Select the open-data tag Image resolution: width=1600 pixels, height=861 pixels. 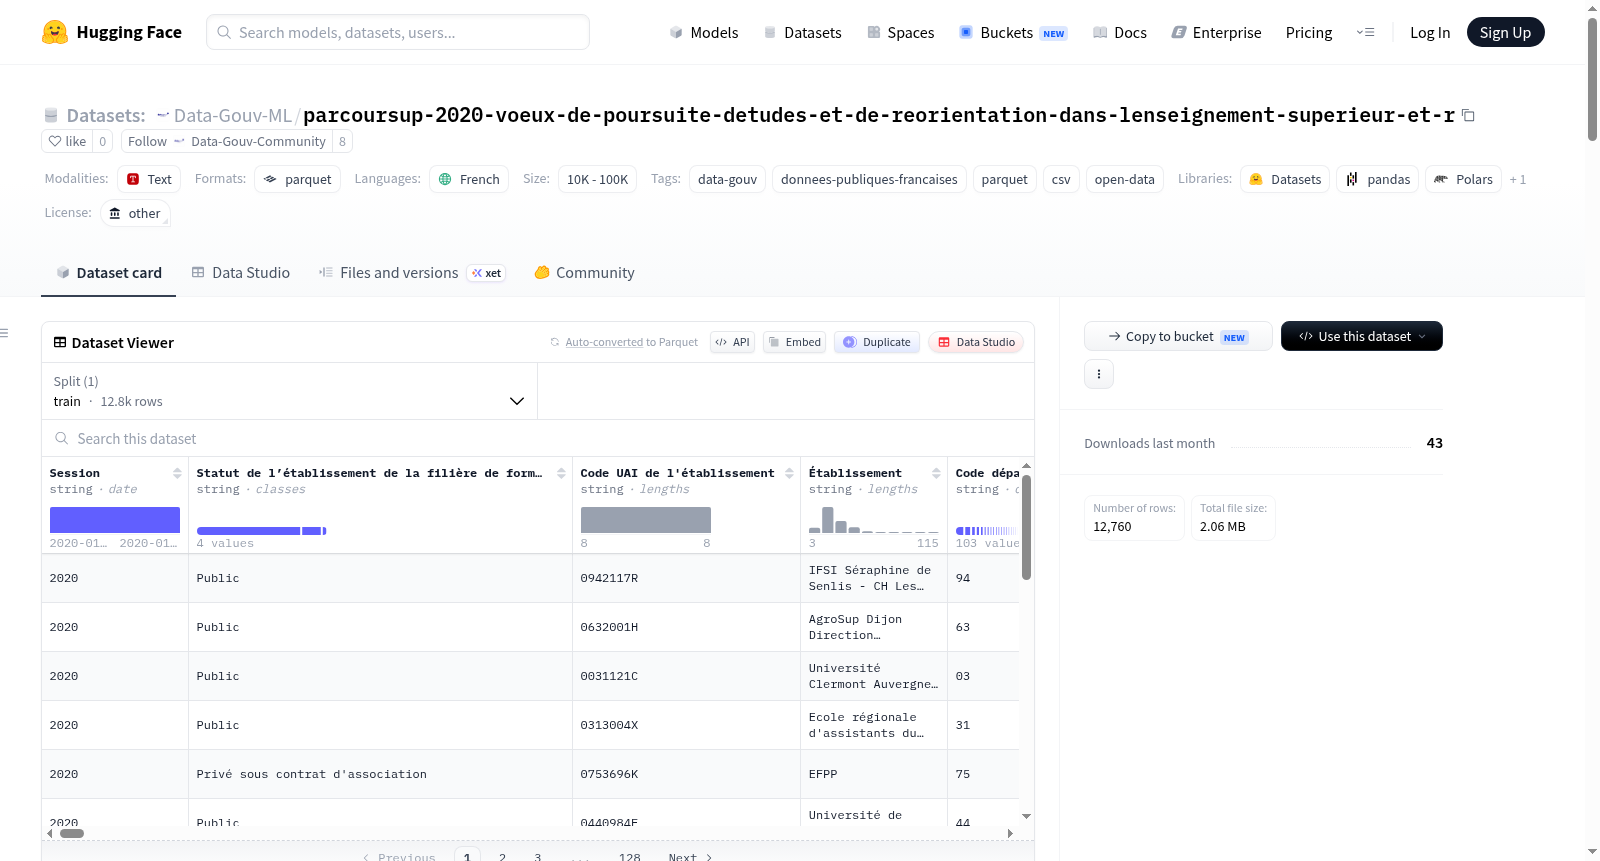point(1124,179)
